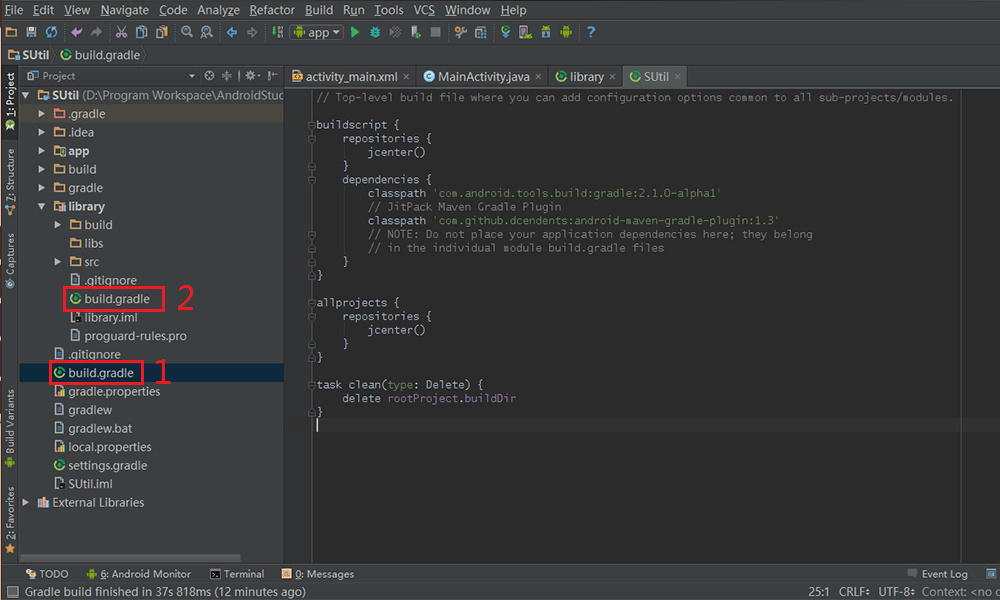Switch to the MainActivity.java tab

tap(483, 77)
